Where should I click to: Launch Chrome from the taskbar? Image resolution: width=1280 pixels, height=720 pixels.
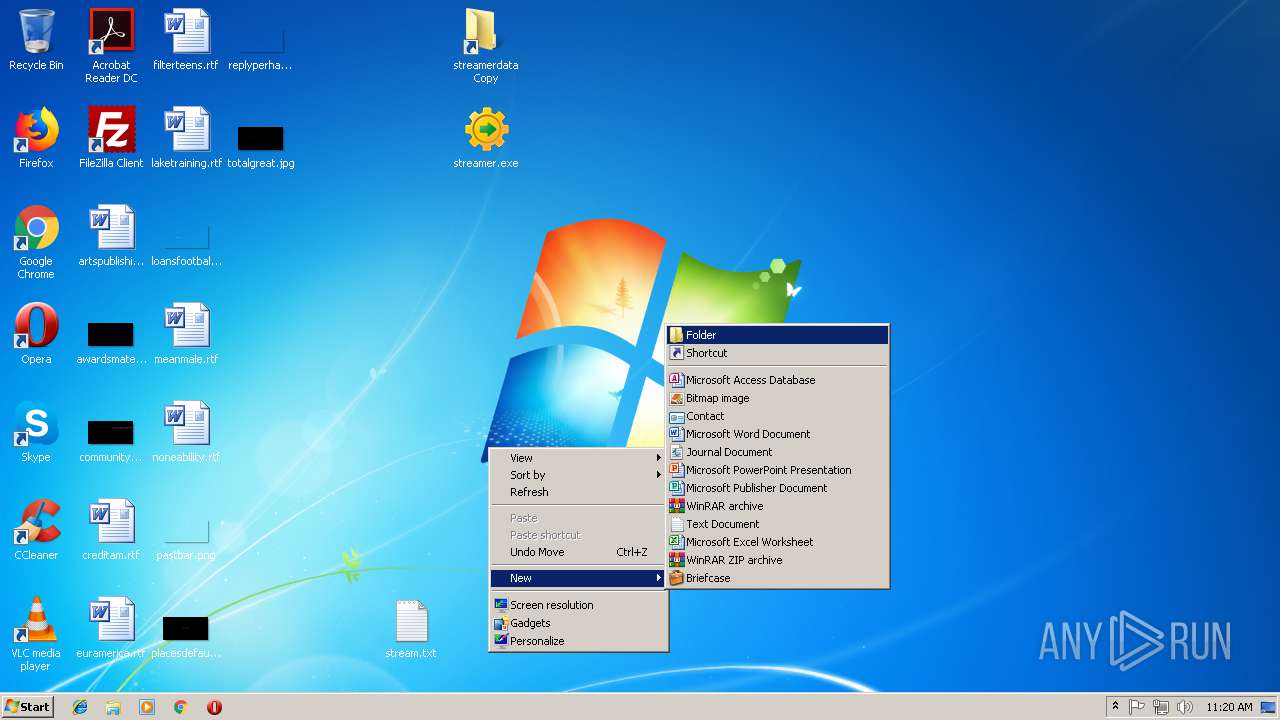(x=181, y=707)
